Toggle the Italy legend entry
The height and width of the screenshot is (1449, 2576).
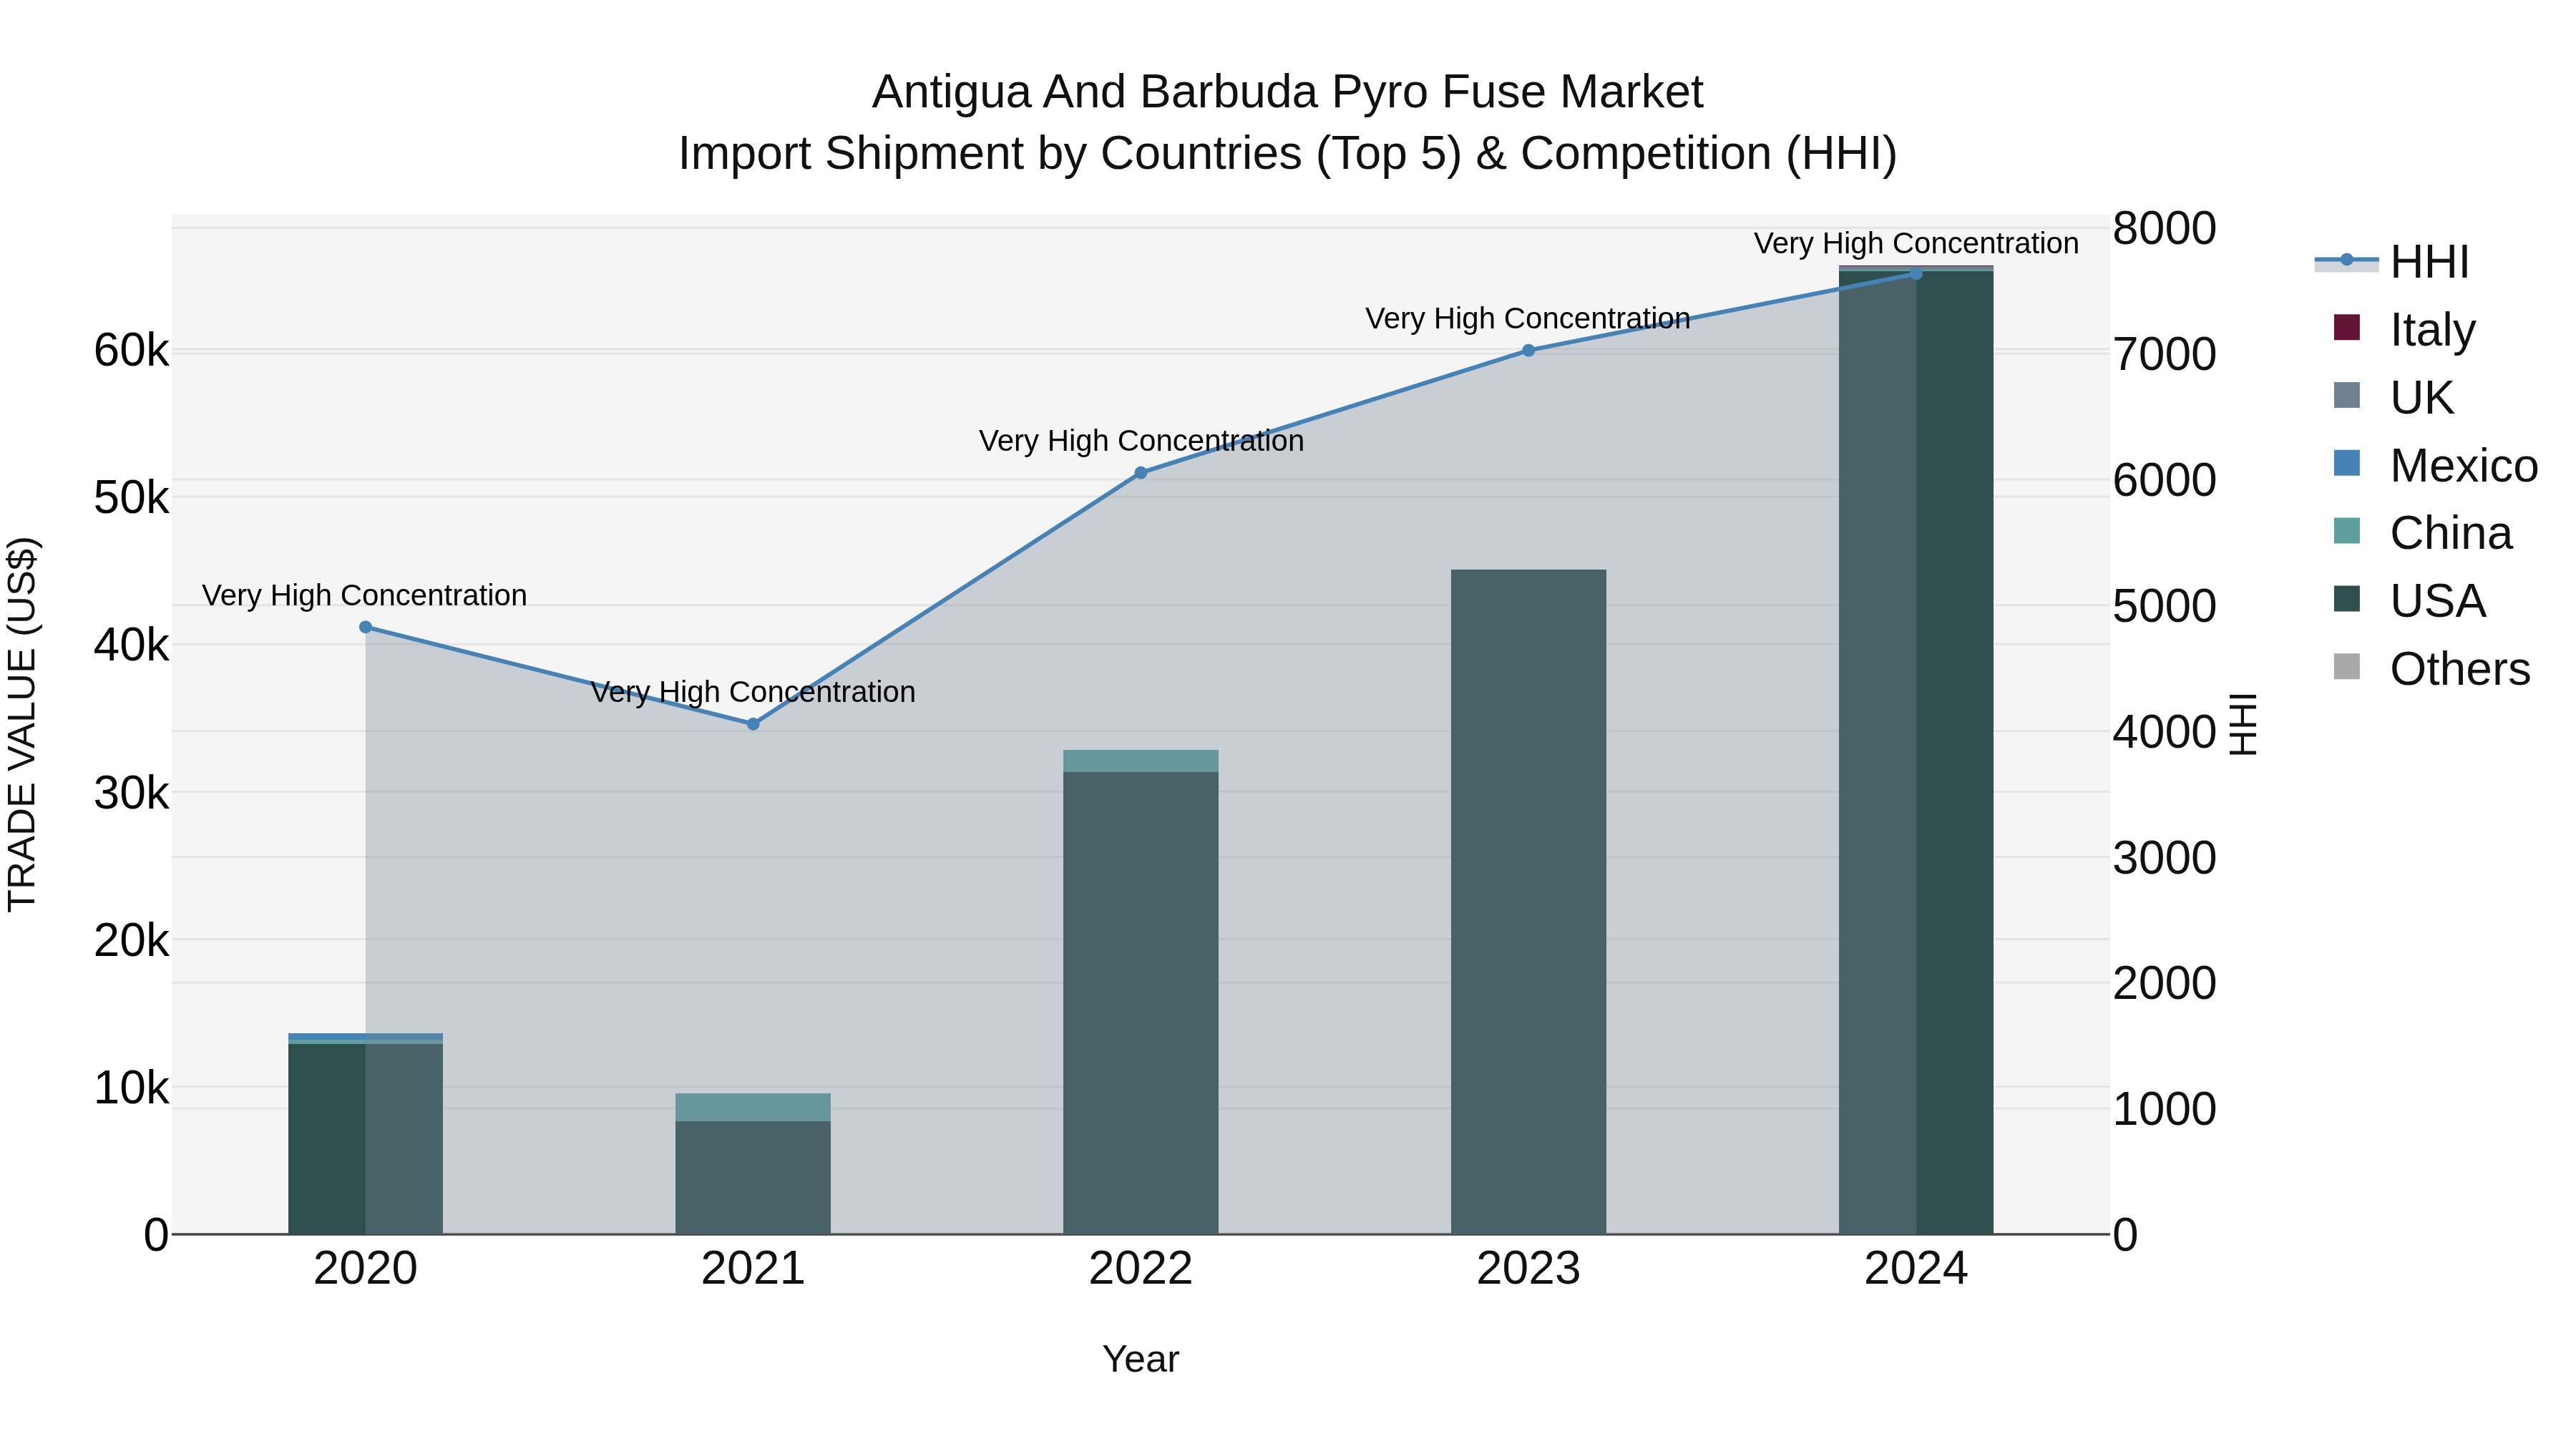coord(2405,329)
